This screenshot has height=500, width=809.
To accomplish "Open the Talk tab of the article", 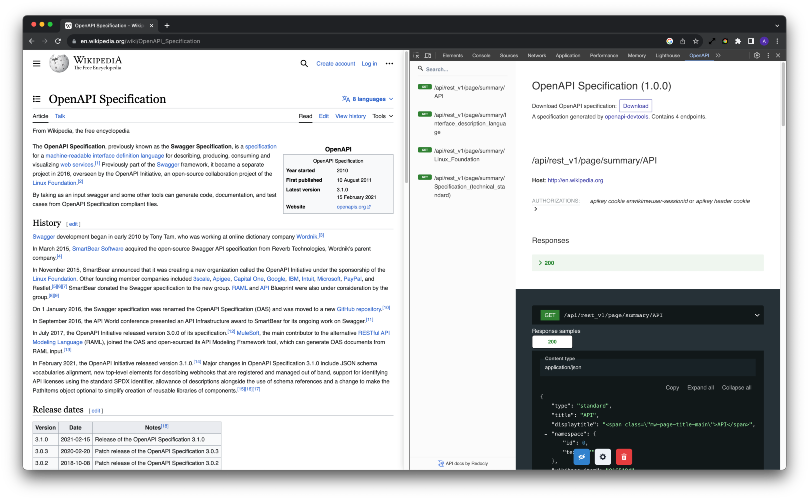I will coord(60,116).
